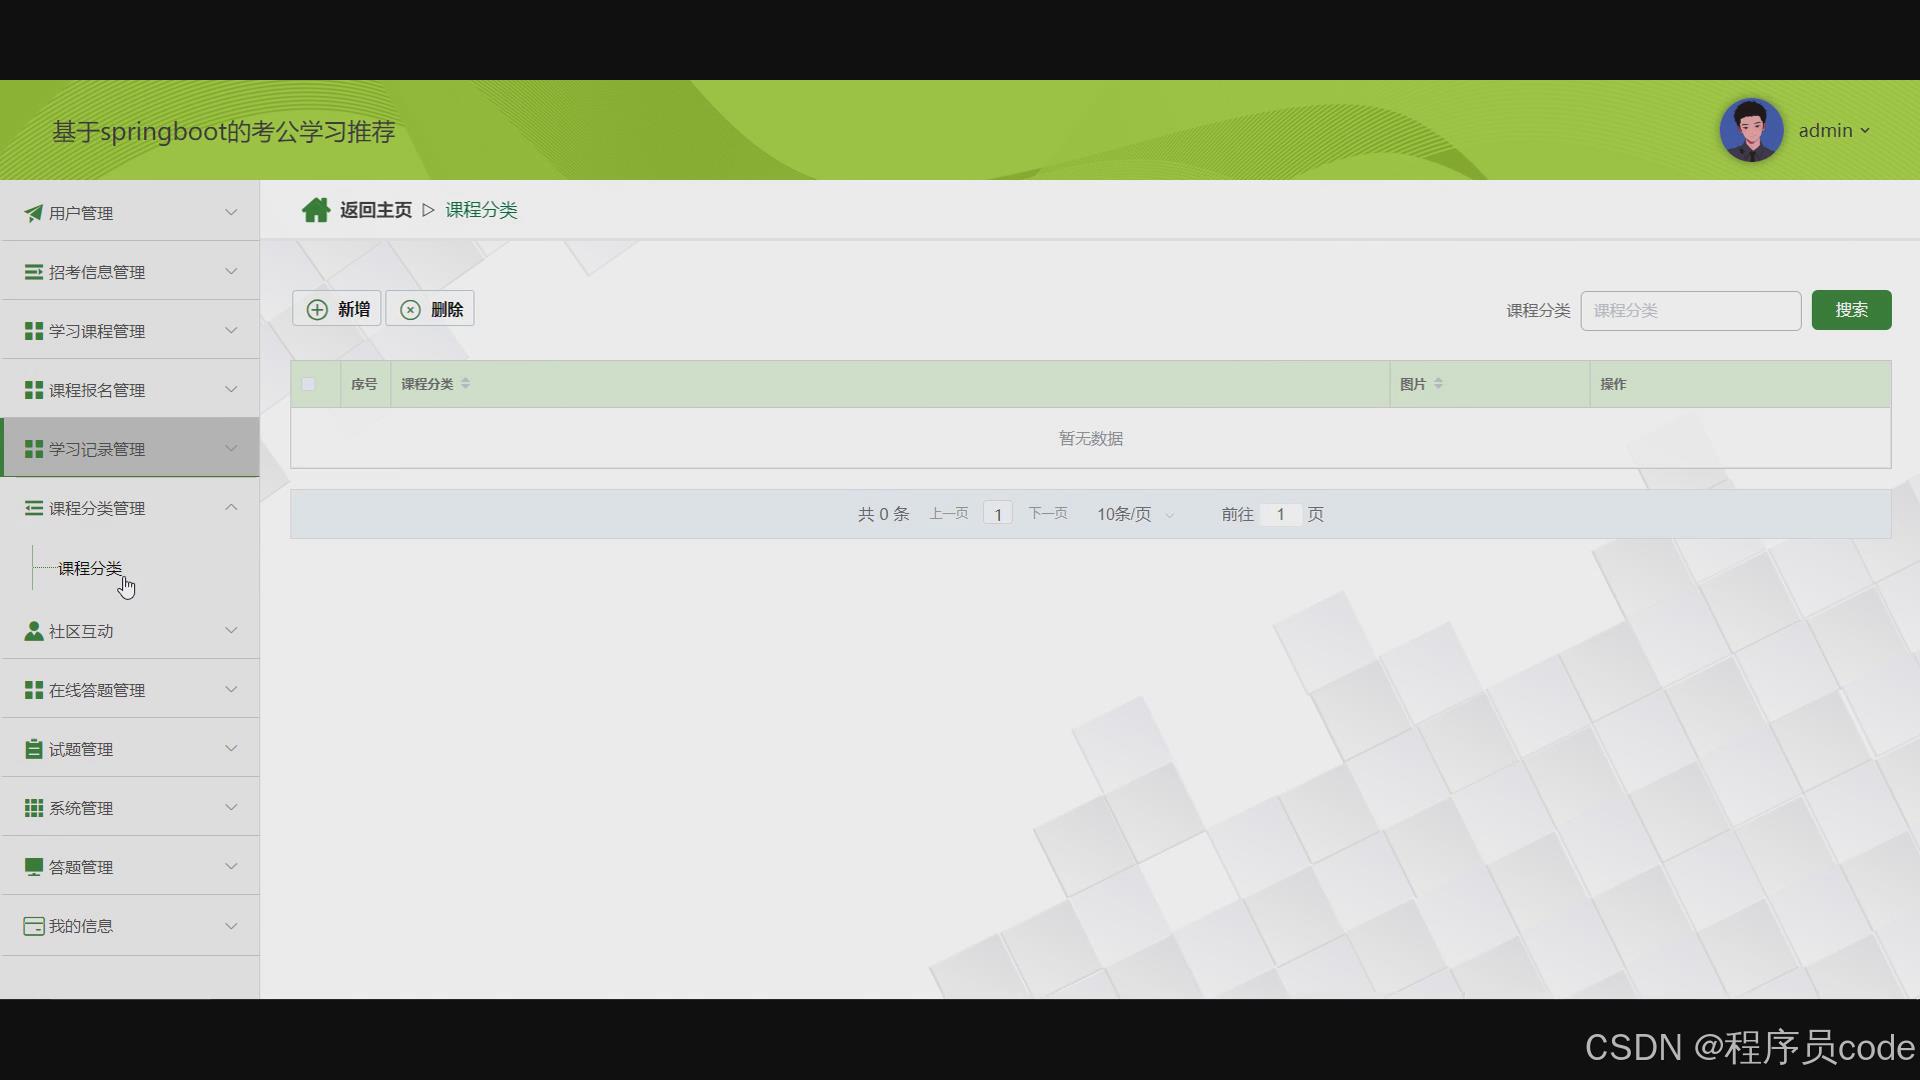Screen dimensions: 1920x1080
Task: Click the green 搜索 button
Action: click(1850, 310)
